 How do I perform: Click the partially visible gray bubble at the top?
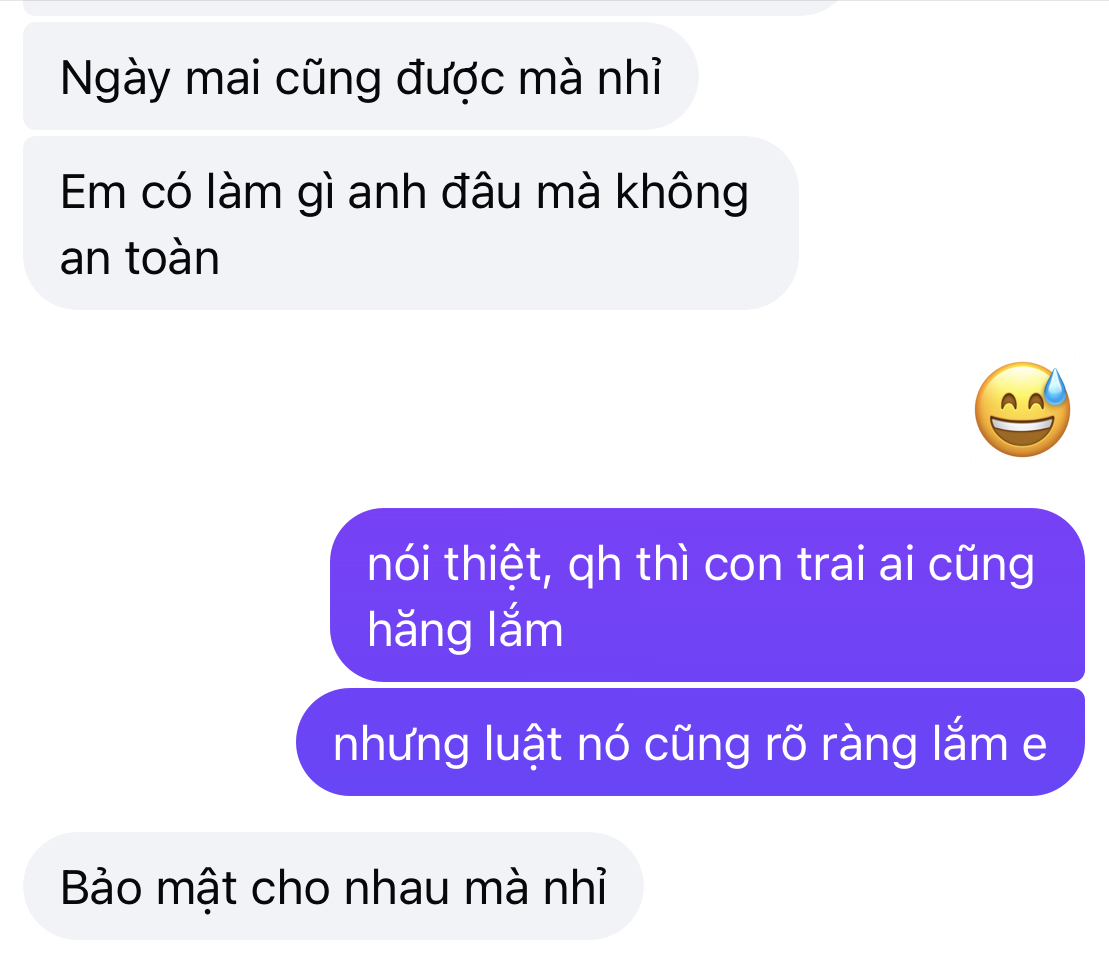[x=431, y=7]
